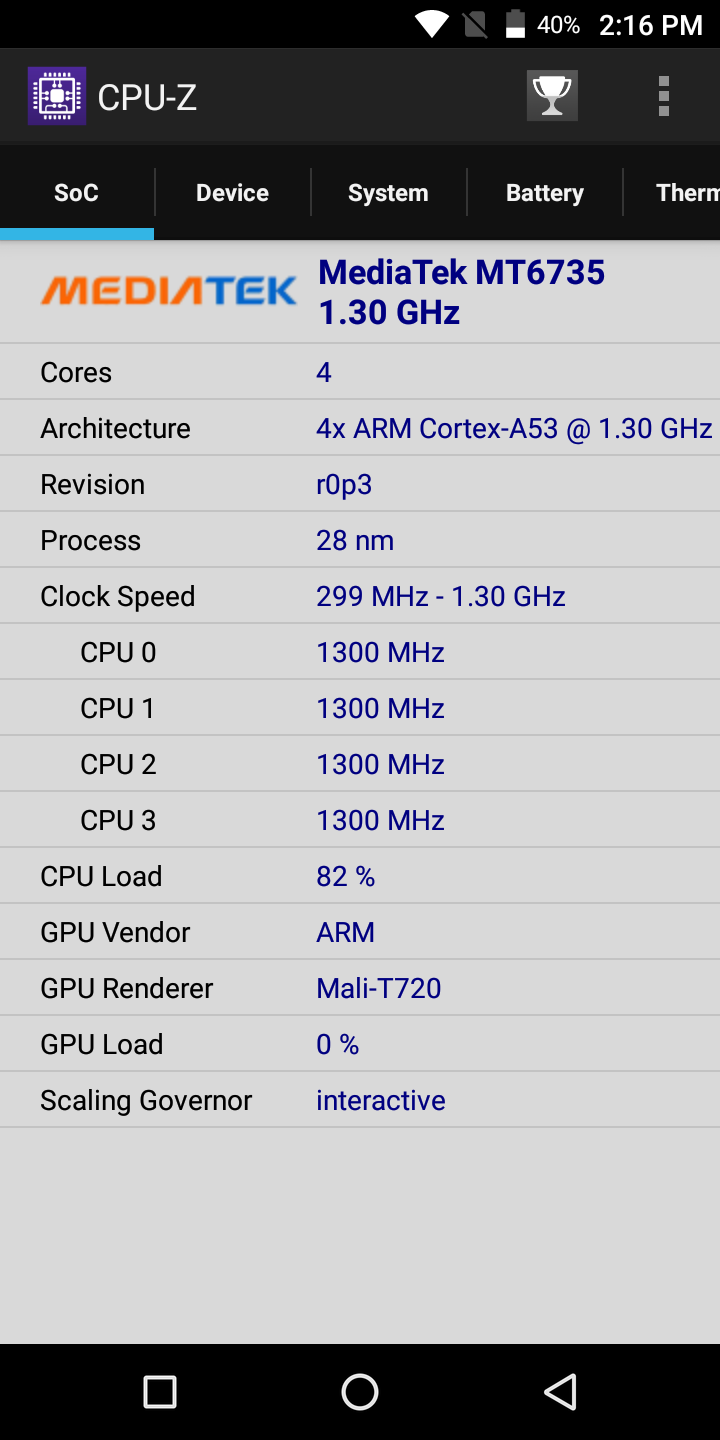Switch to the Device tab
This screenshot has height=1440, width=720.
(x=232, y=193)
